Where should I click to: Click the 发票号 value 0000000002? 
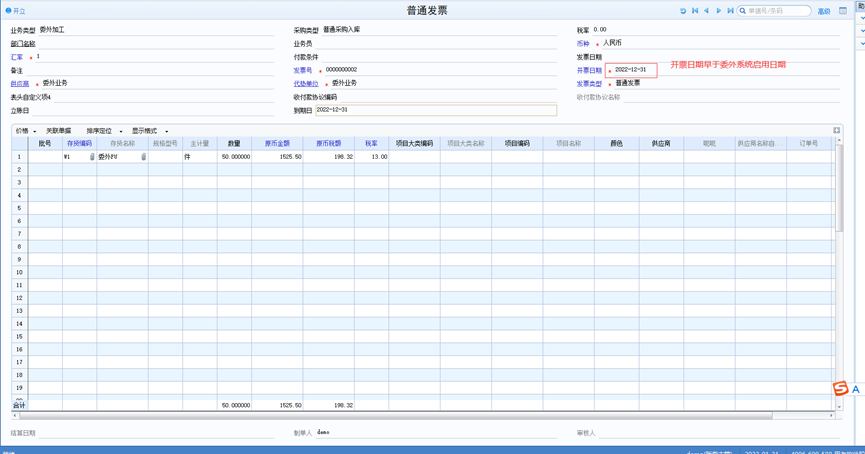click(x=341, y=70)
